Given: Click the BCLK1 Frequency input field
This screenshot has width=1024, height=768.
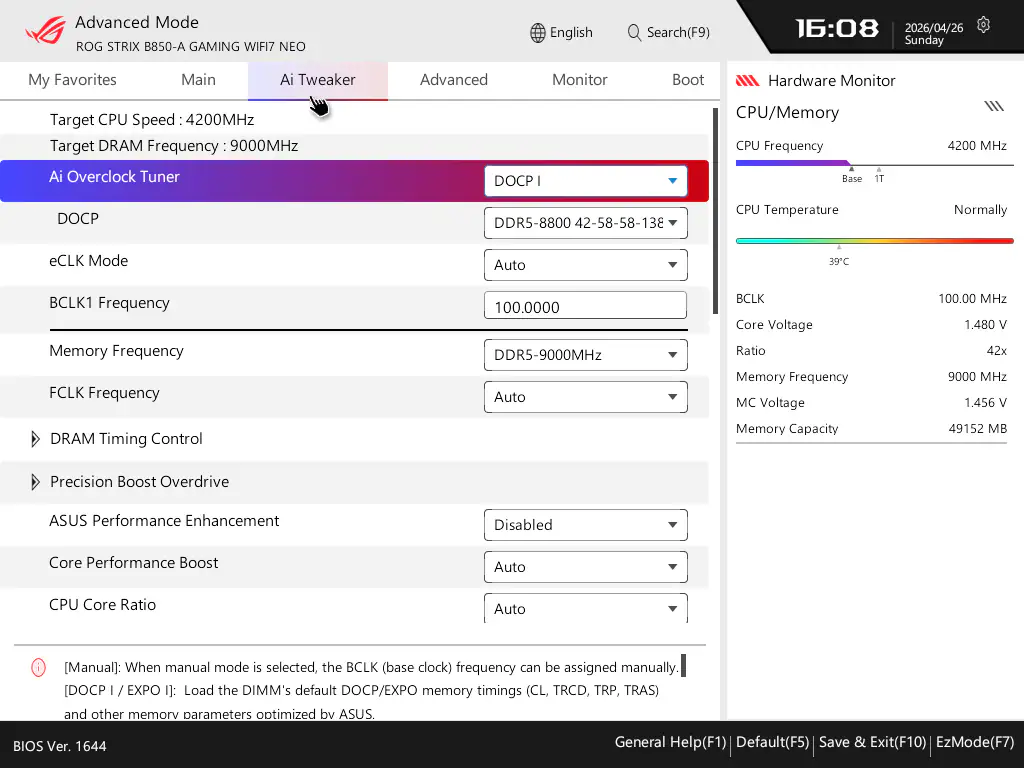Looking at the screenshot, I should [x=586, y=306].
